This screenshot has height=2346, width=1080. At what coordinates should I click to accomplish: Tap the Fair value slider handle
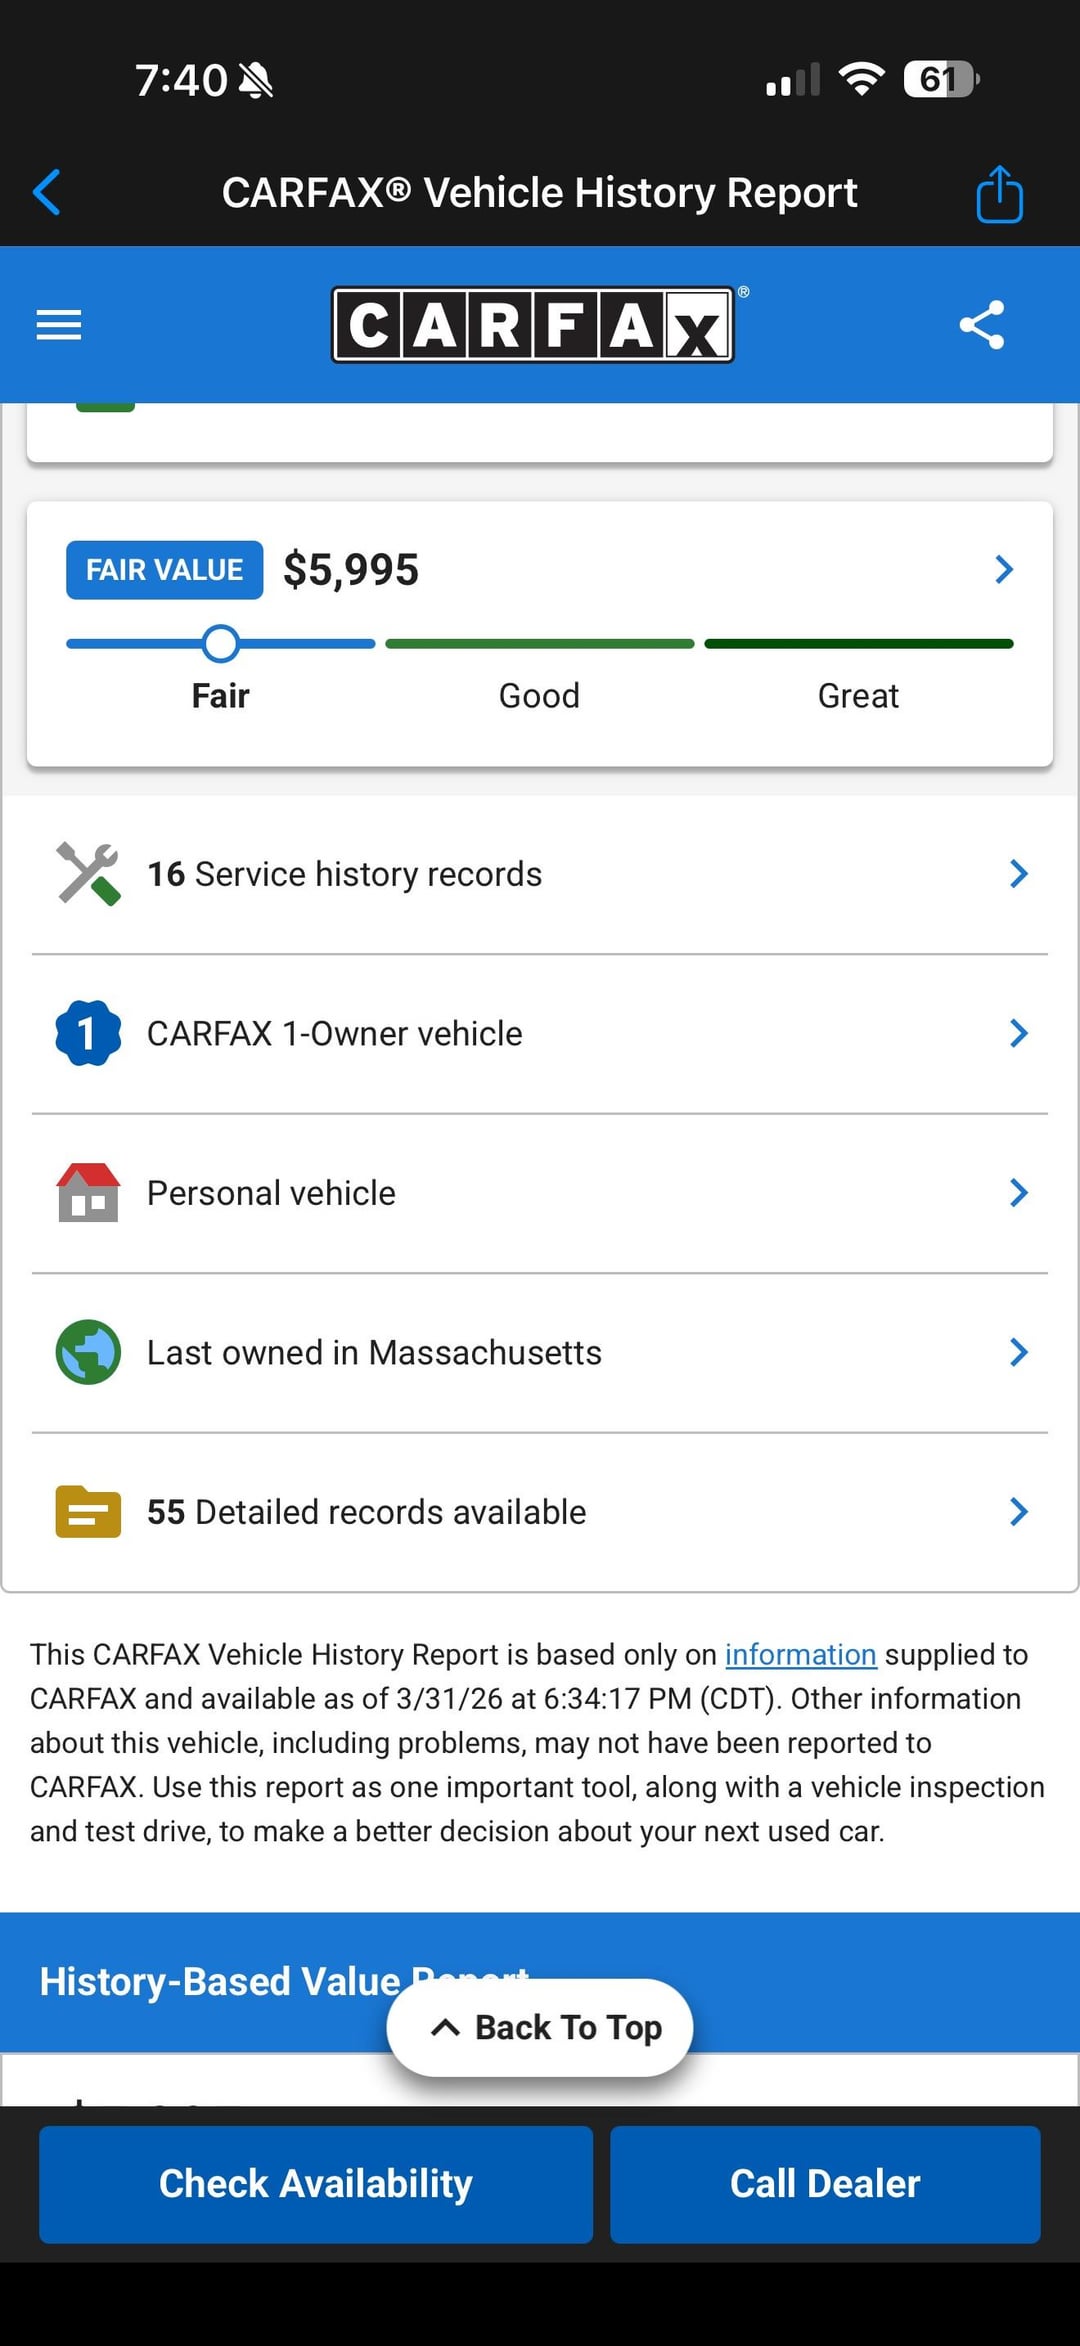tap(220, 644)
